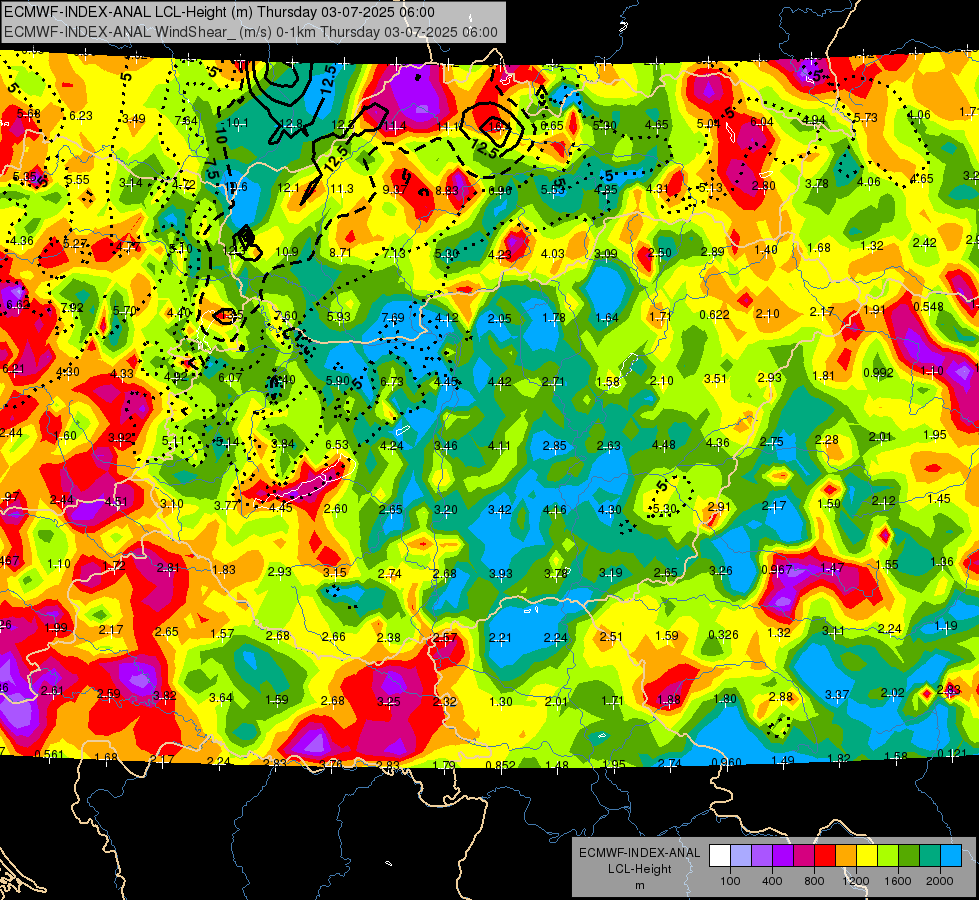Click the wind shear value 4.48

pos(664,444)
